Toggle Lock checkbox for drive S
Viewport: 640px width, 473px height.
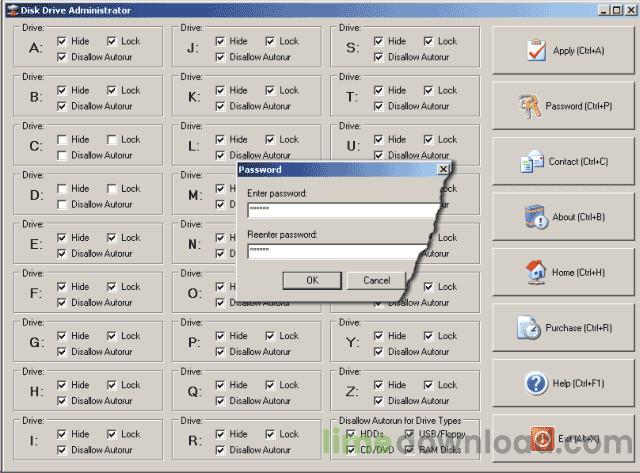tap(428, 41)
